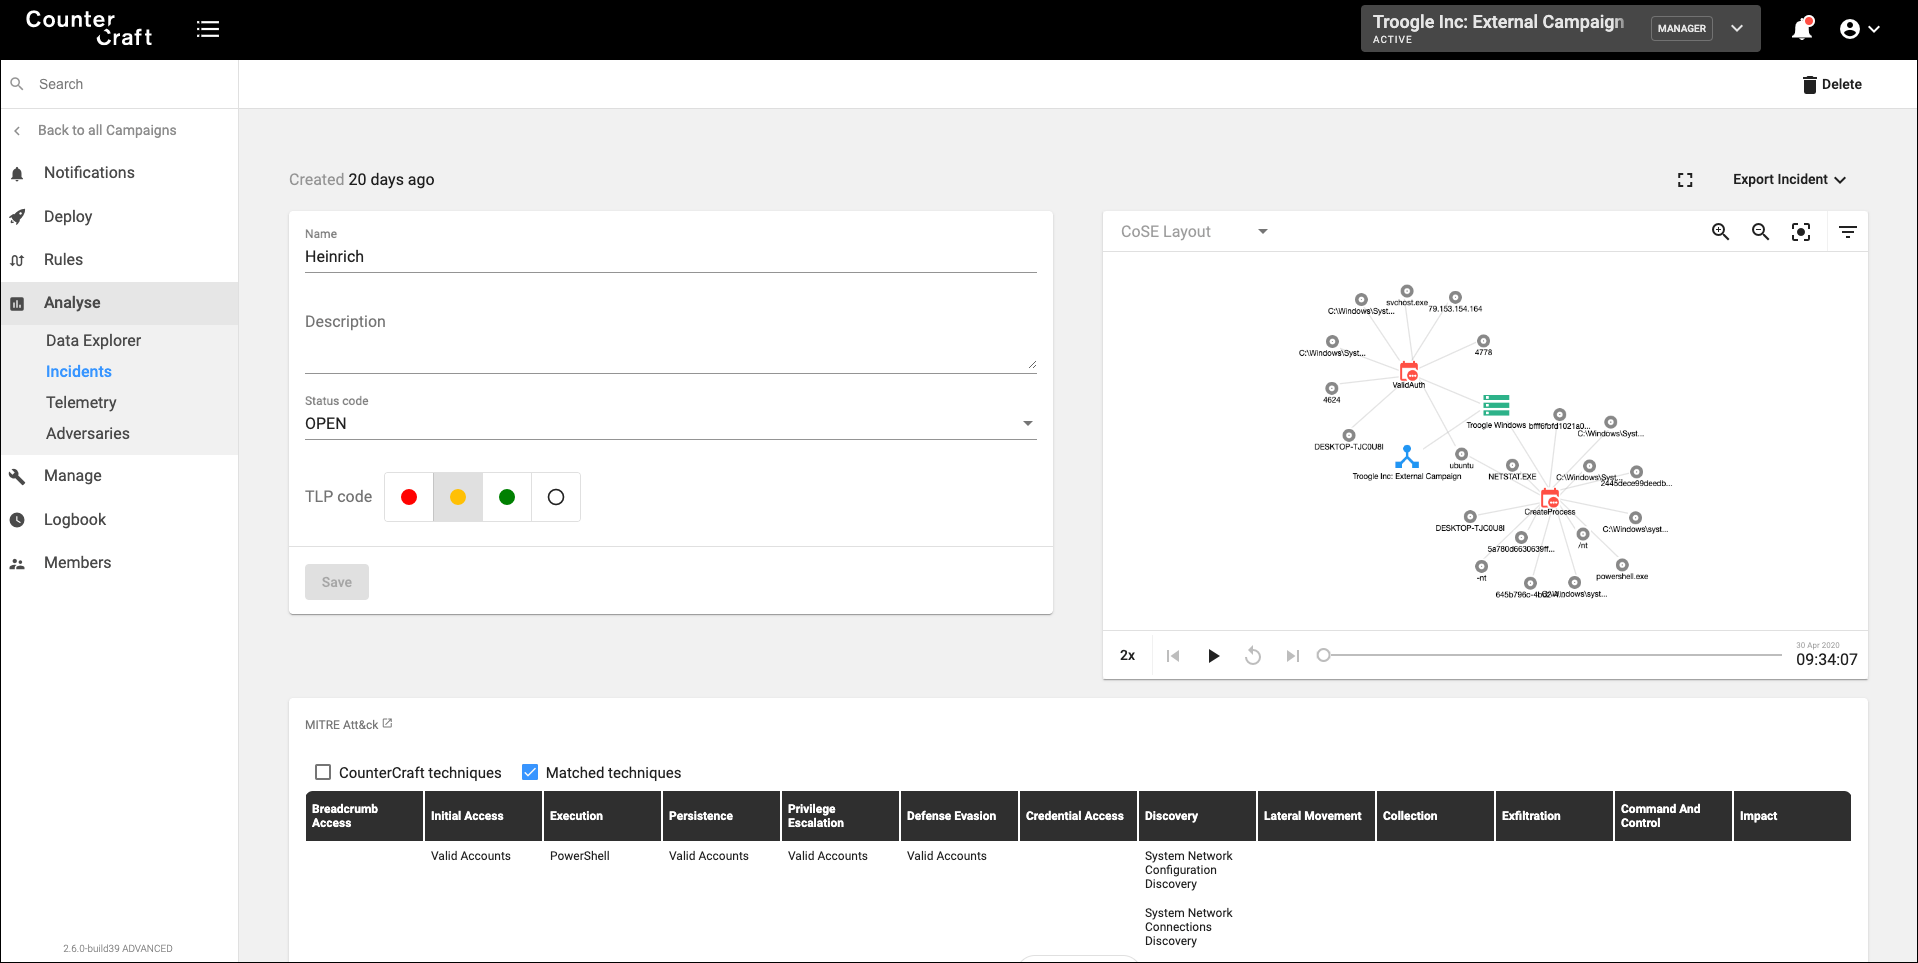
Task: Open the Members page
Action: (78, 563)
